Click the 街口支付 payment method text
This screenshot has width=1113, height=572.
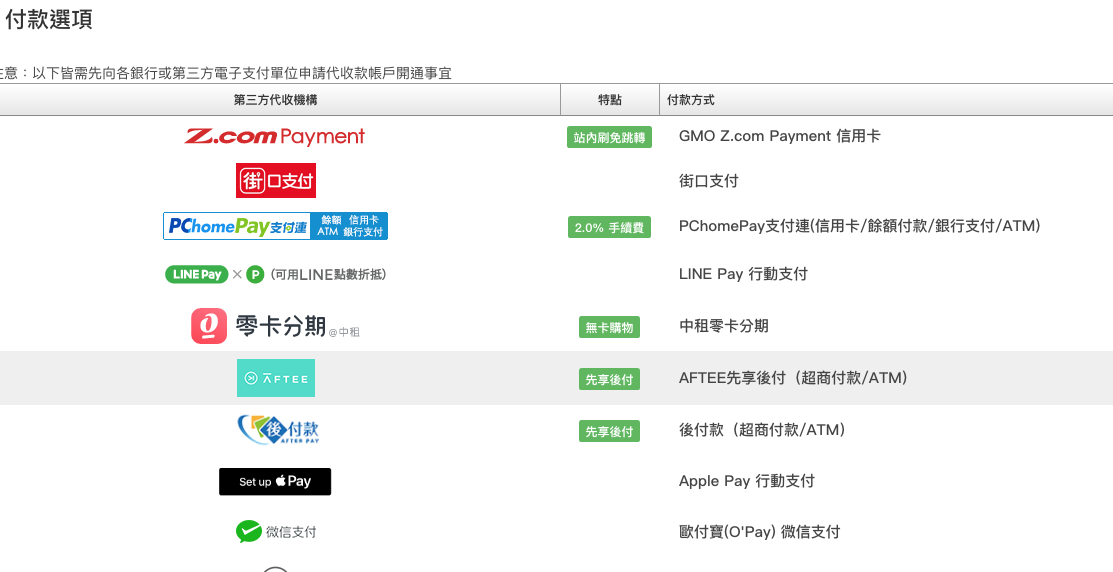tap(708, 181)
